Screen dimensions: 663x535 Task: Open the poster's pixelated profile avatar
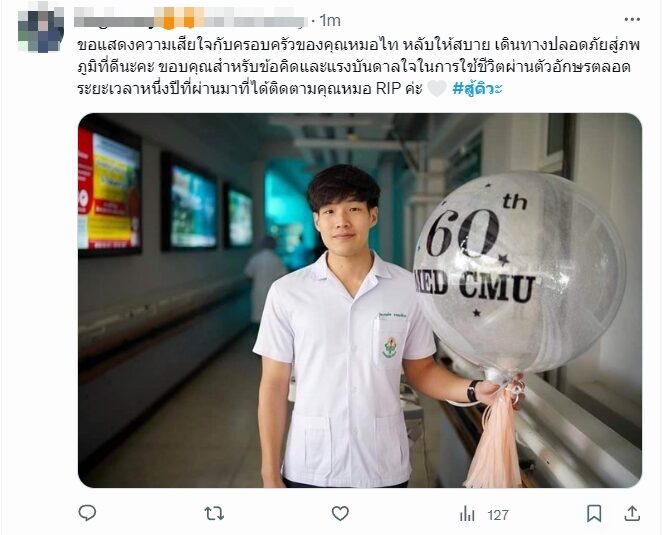tap(41, 29)
